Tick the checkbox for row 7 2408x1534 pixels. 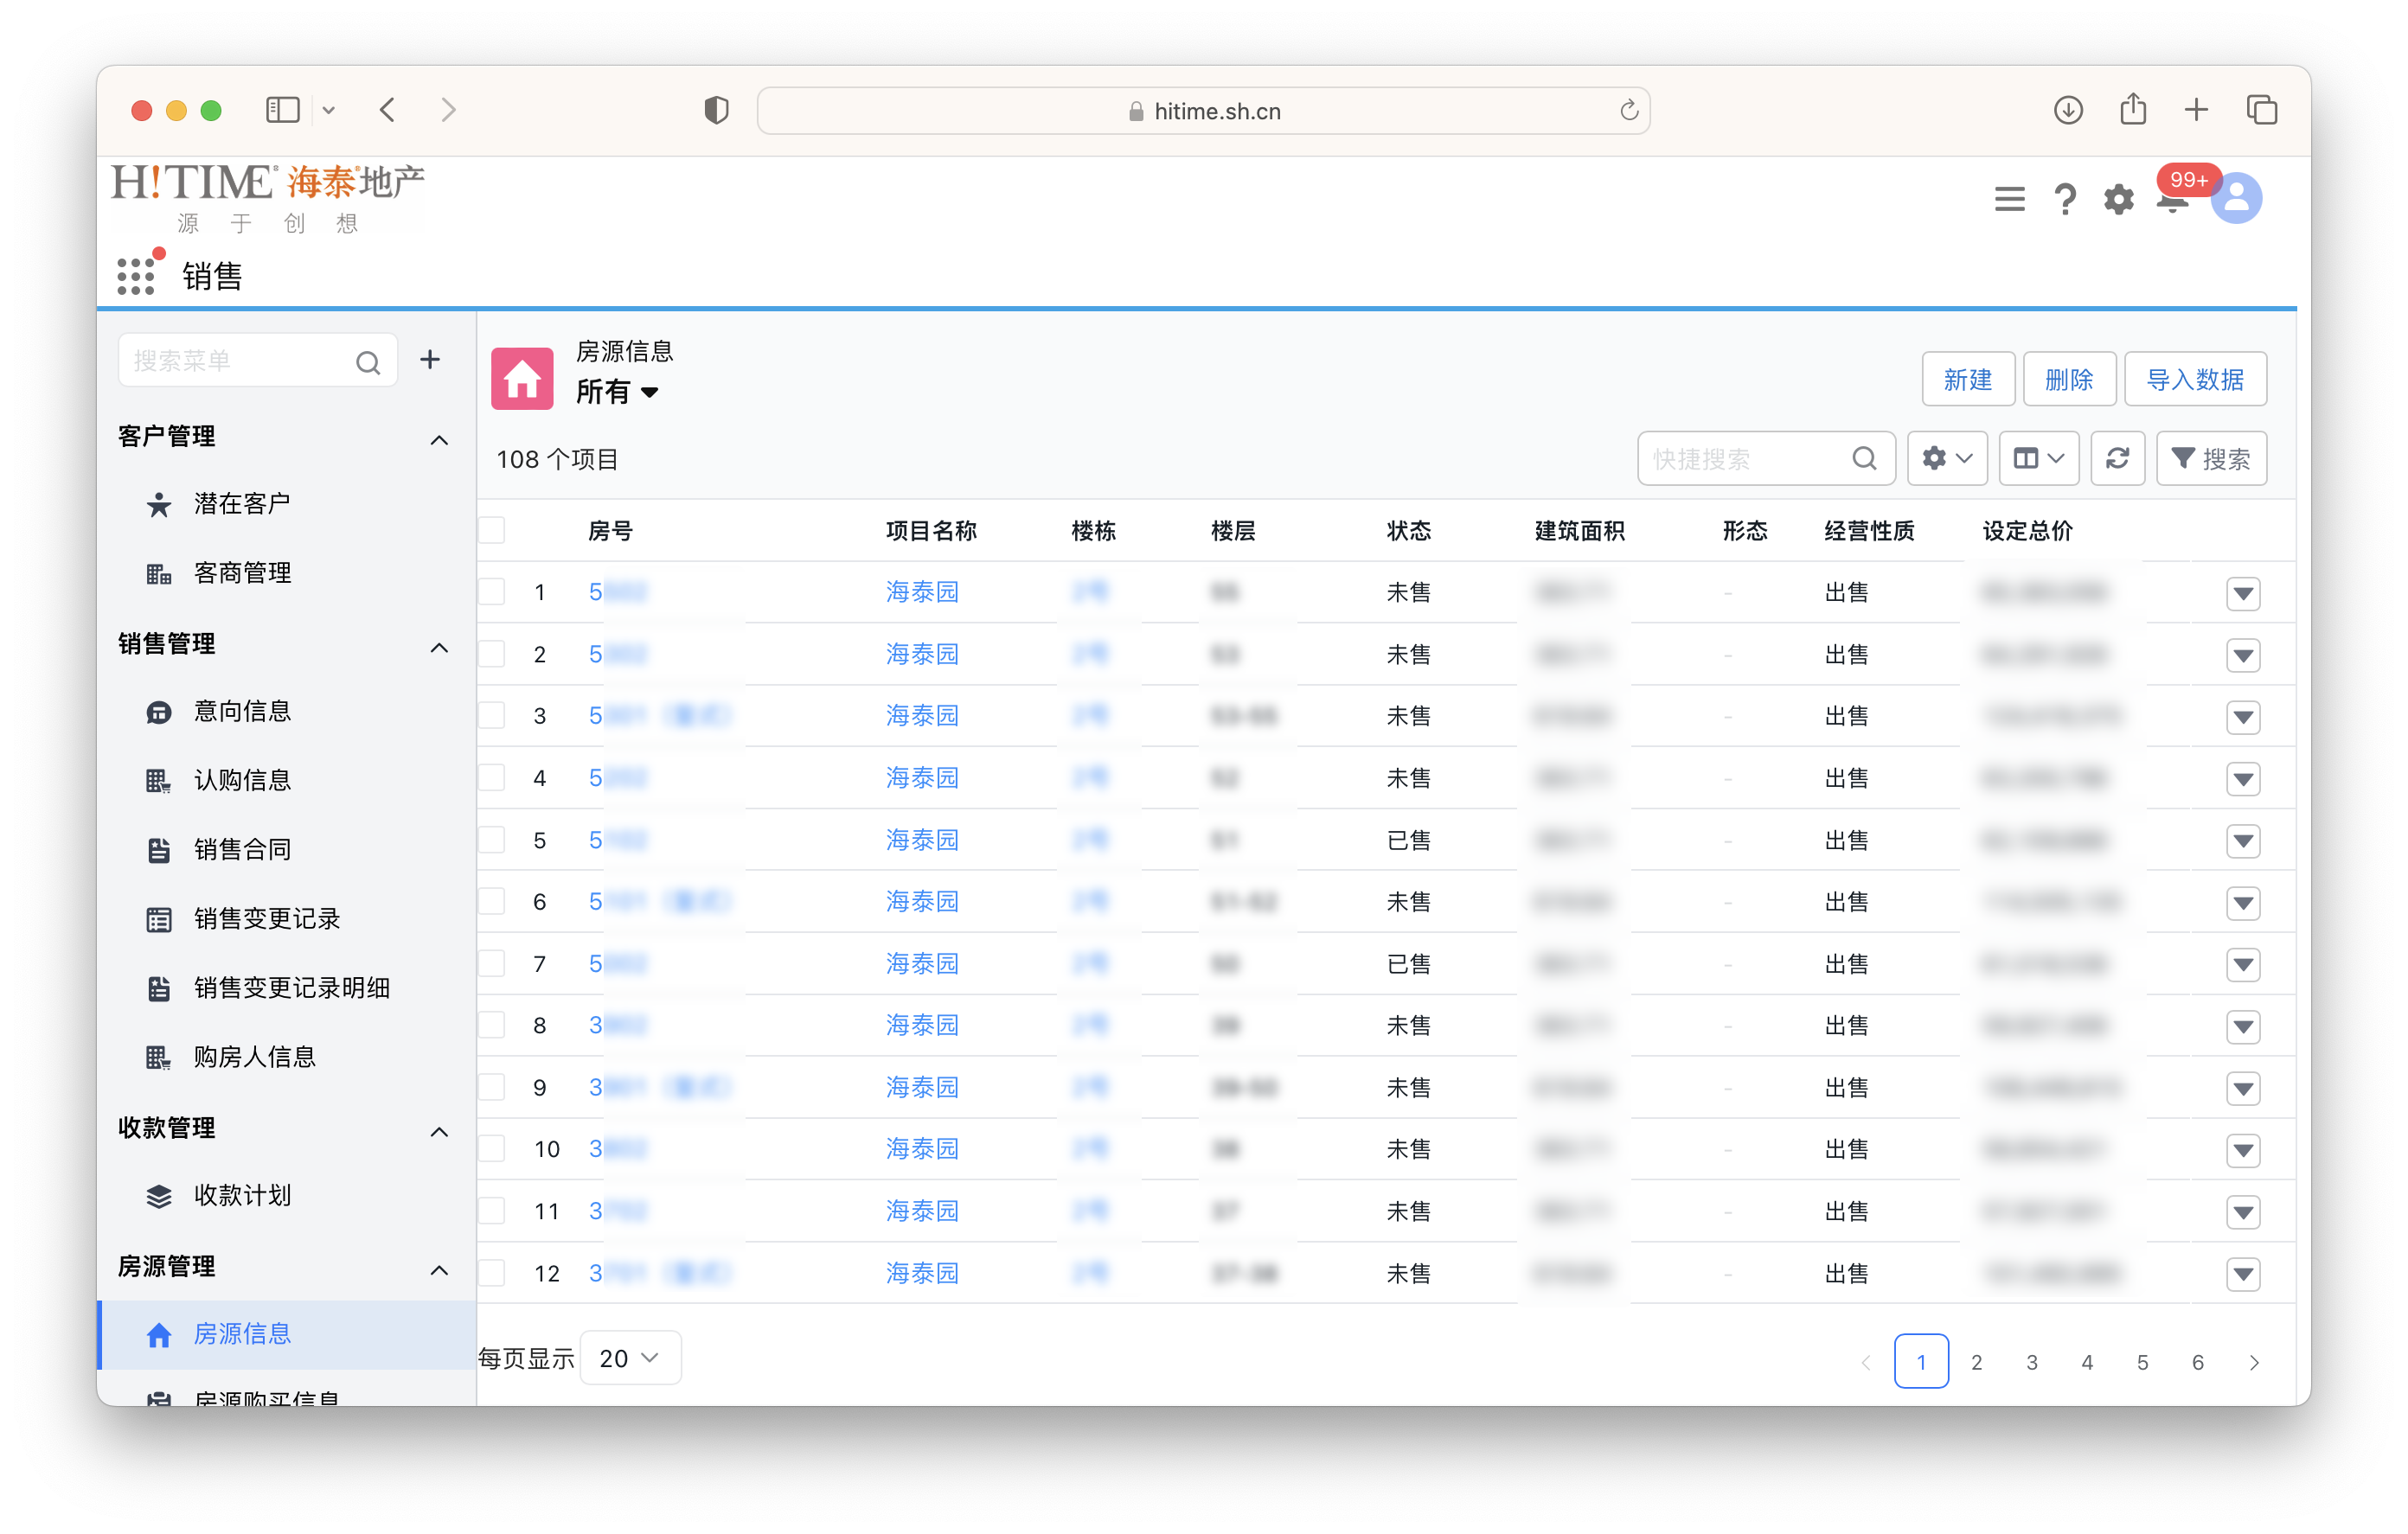492,964
